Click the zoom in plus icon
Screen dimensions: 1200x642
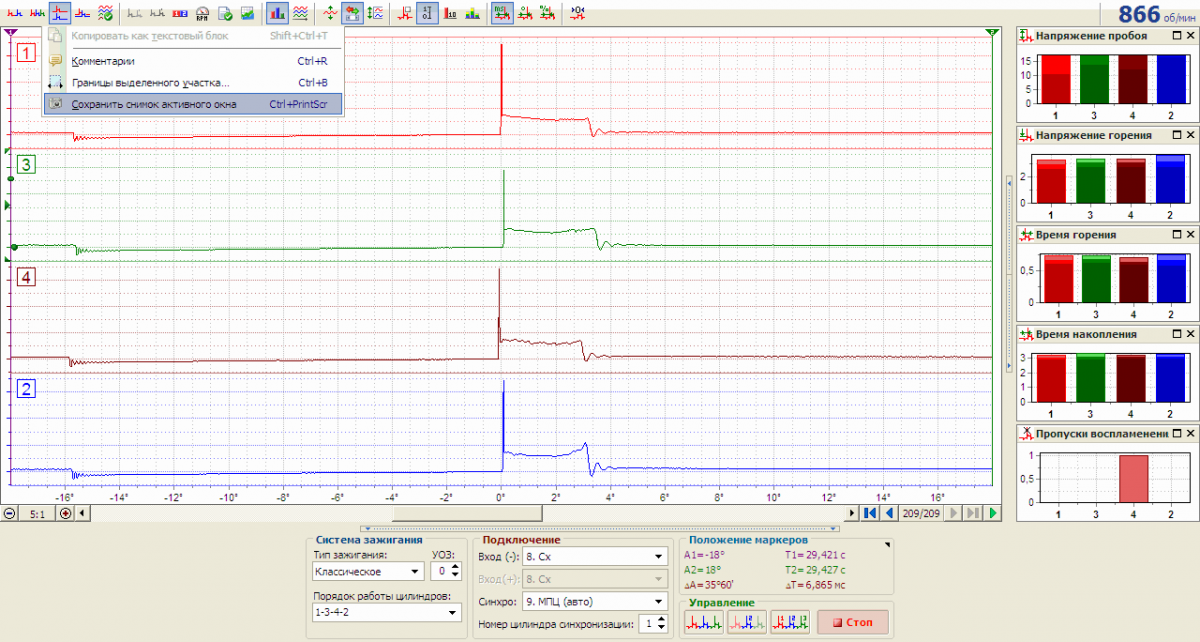coord(66,513)
